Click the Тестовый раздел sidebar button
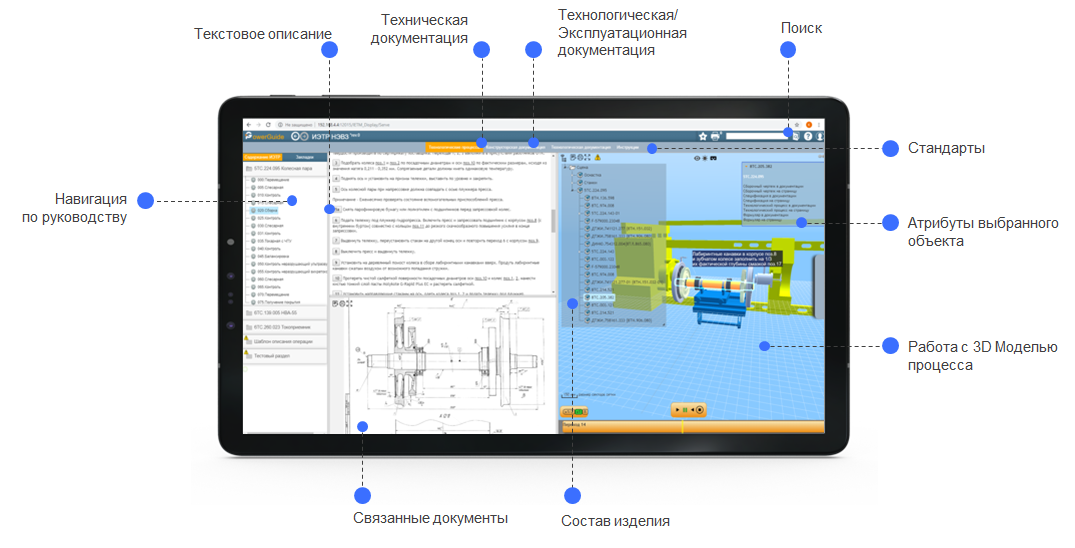This screenshot has height=548, width=1075. 285,355
